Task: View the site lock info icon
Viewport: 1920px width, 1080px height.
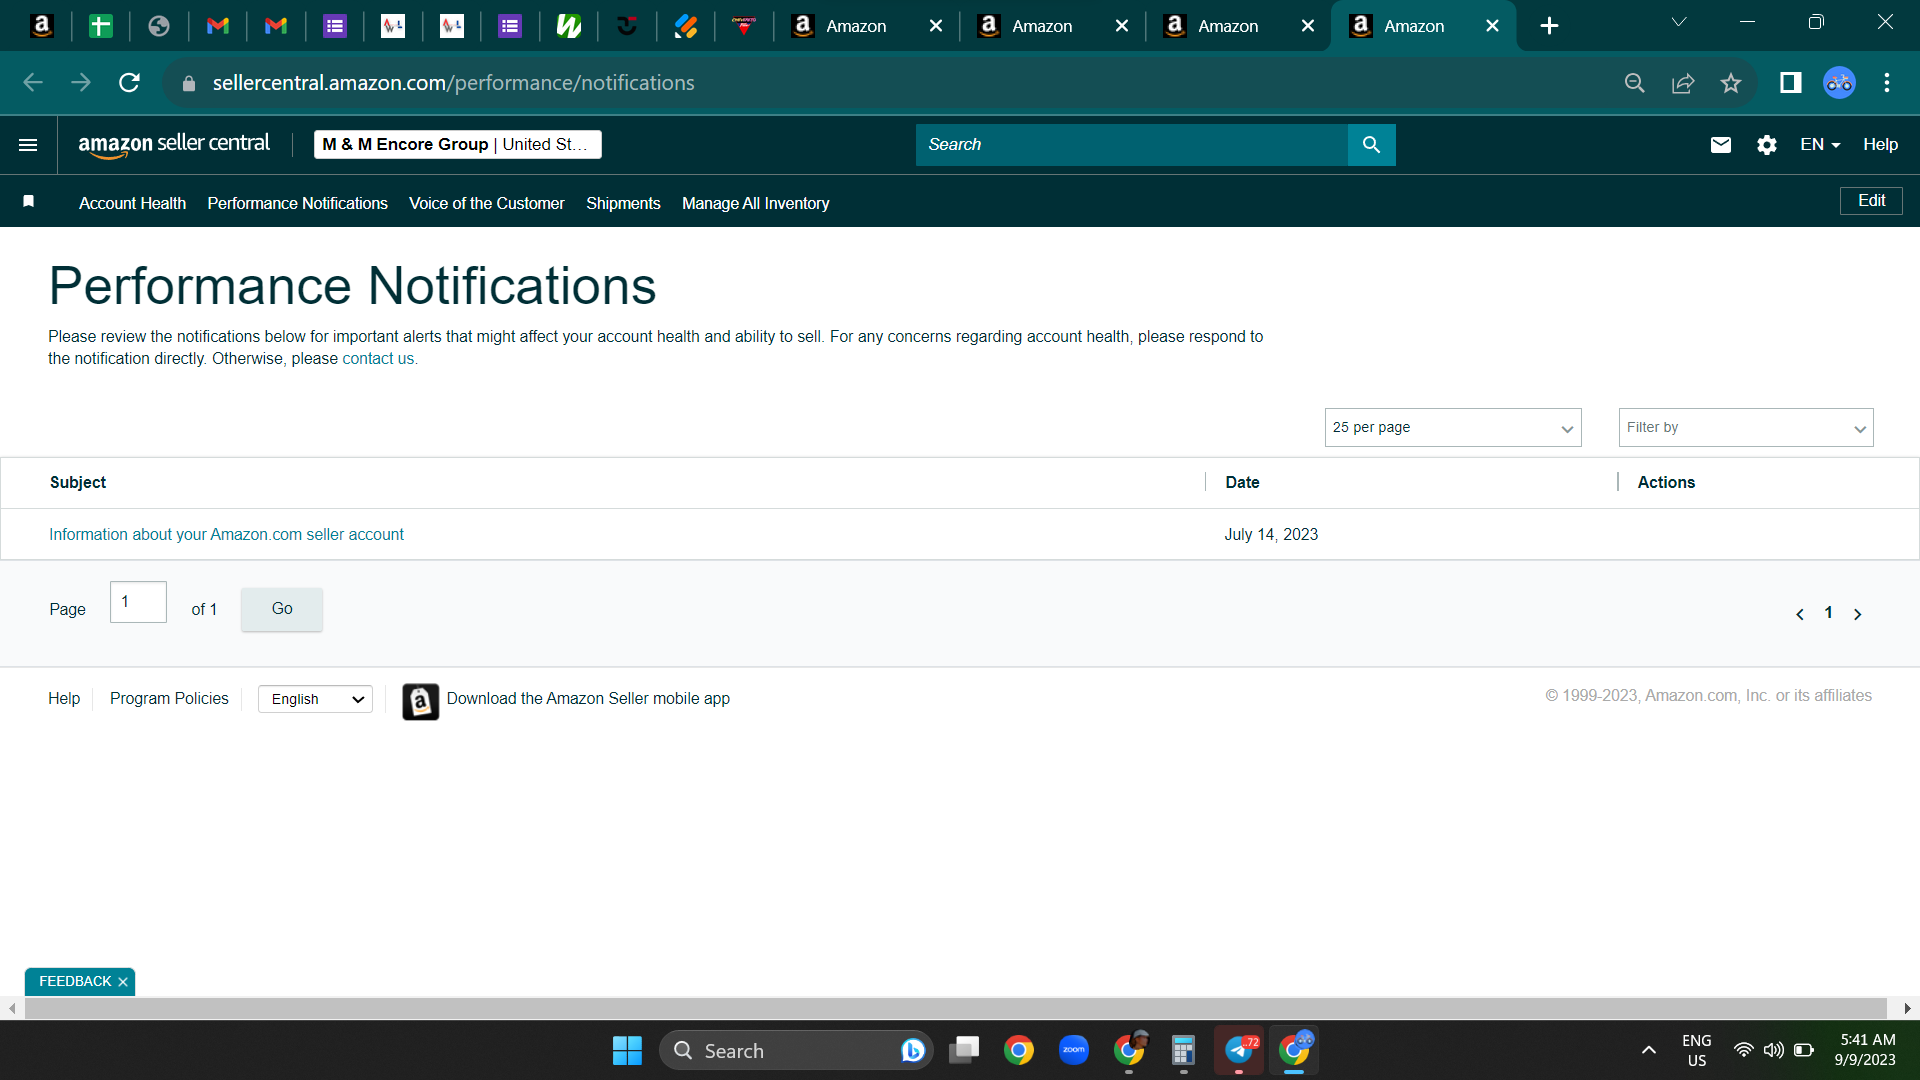Action: coord(189,83)
